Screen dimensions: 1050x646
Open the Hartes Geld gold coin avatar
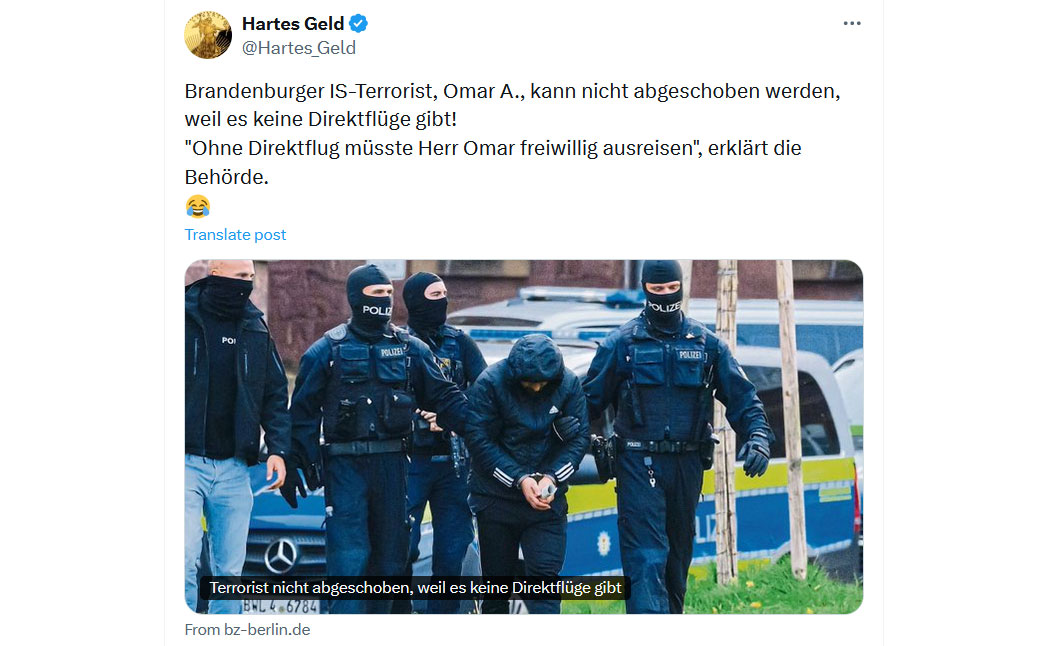point(208,35)
